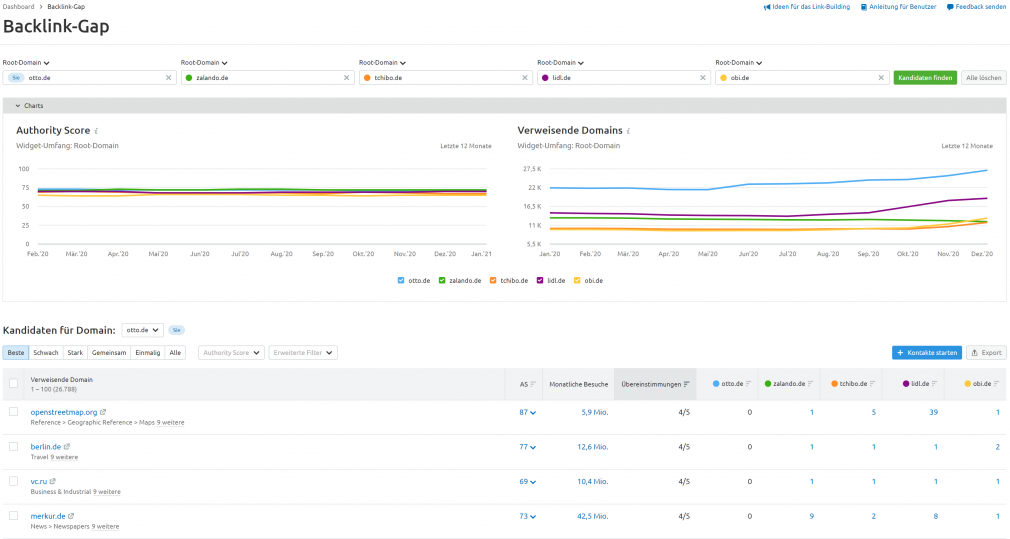
Task: Open Root-Domain dropdown above zalando.de
Action: click(204, 63)
